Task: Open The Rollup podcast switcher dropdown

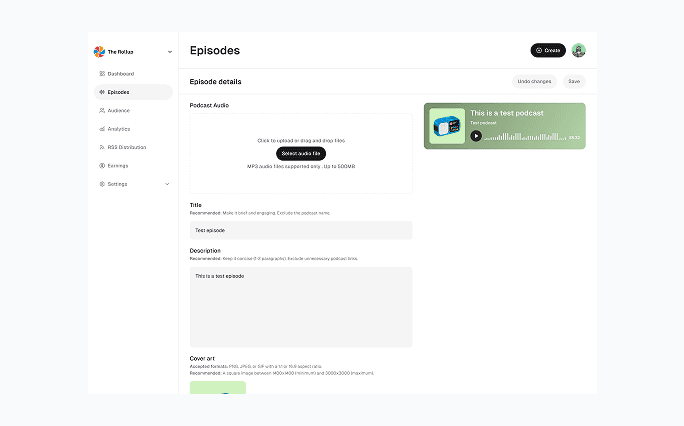Action: click(169, 51)
